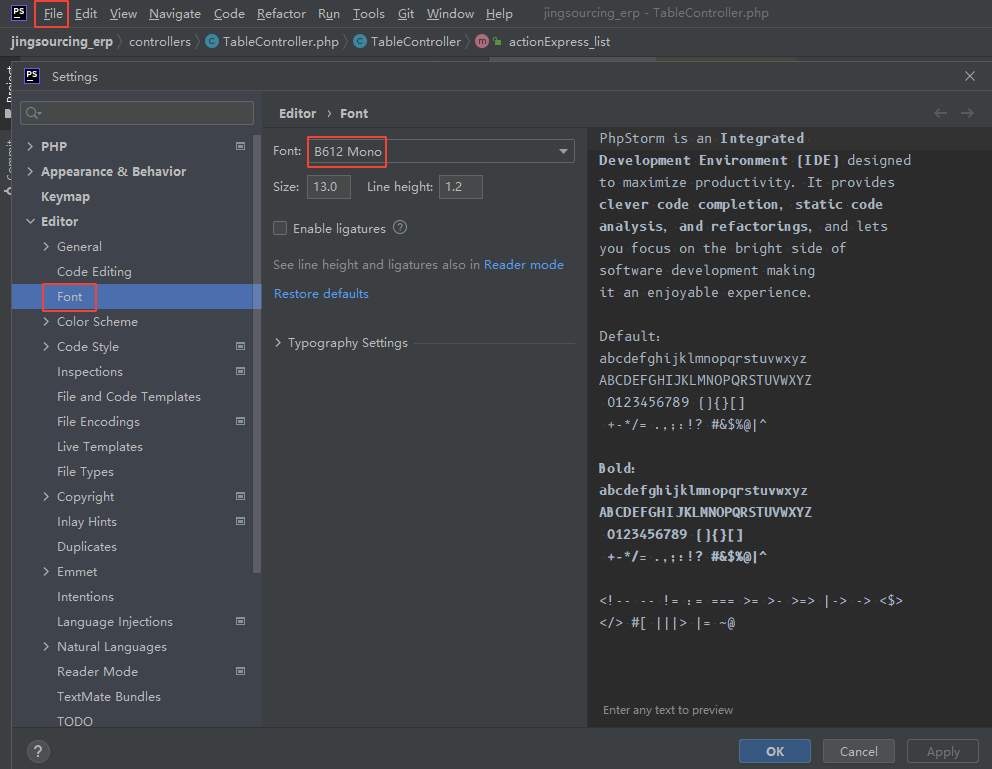Open the Git menu

point(406,13)
